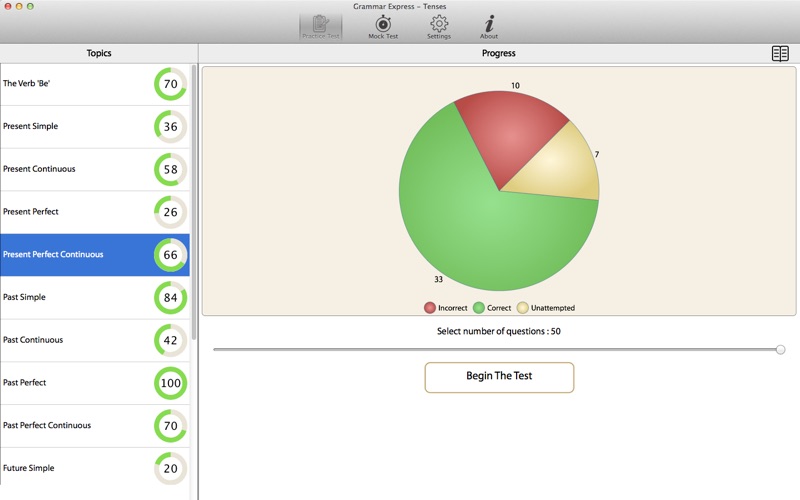Screen dimensions: 800x500
Task: Click the number of questions slider handle
Action: 780,349
